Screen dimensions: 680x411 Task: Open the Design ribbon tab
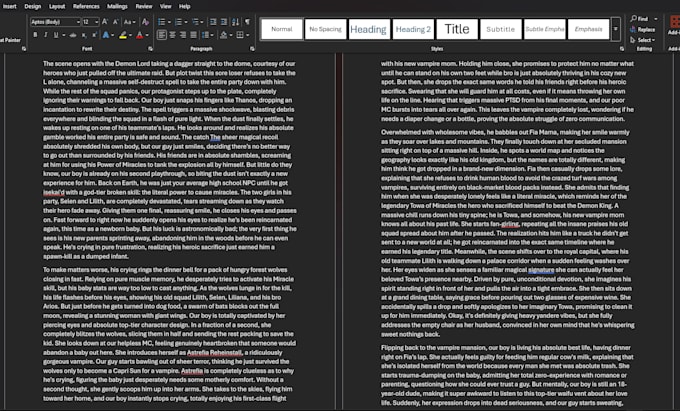click(33, 6)
